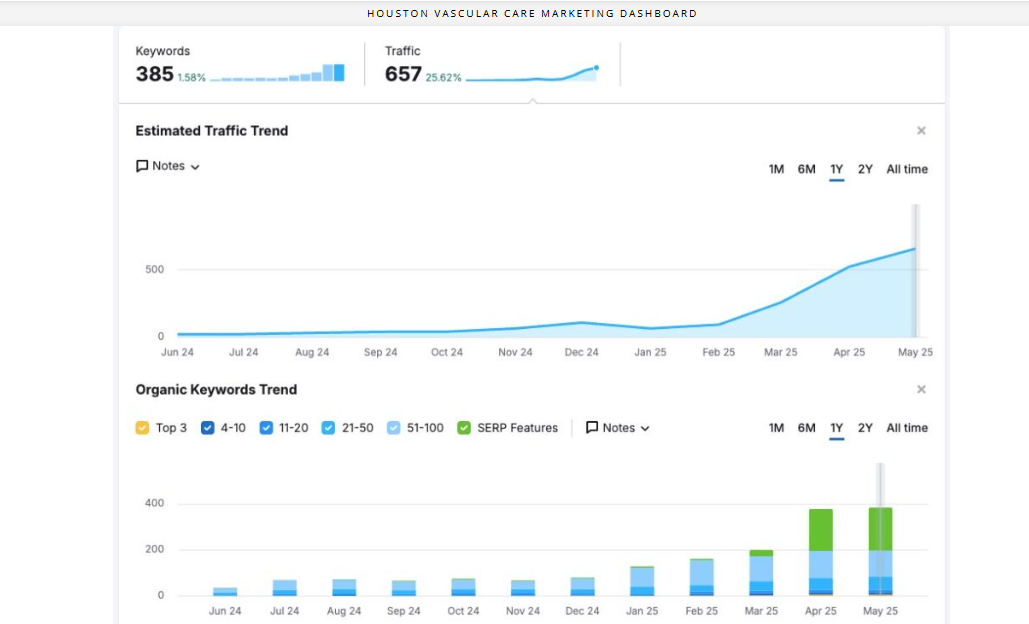This screenshot has width=1029, height=624.
Task: Click the Notes icon in Estimated Traffic Trend
Action: click(142, 166)
